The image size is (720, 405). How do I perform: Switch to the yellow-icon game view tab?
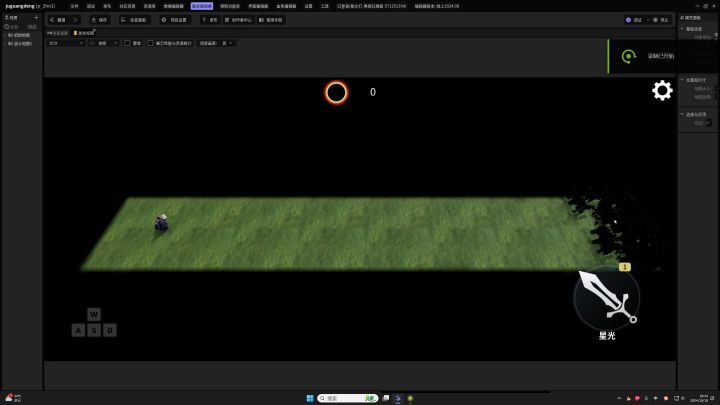pyautogui.click(x=83, y=33)
